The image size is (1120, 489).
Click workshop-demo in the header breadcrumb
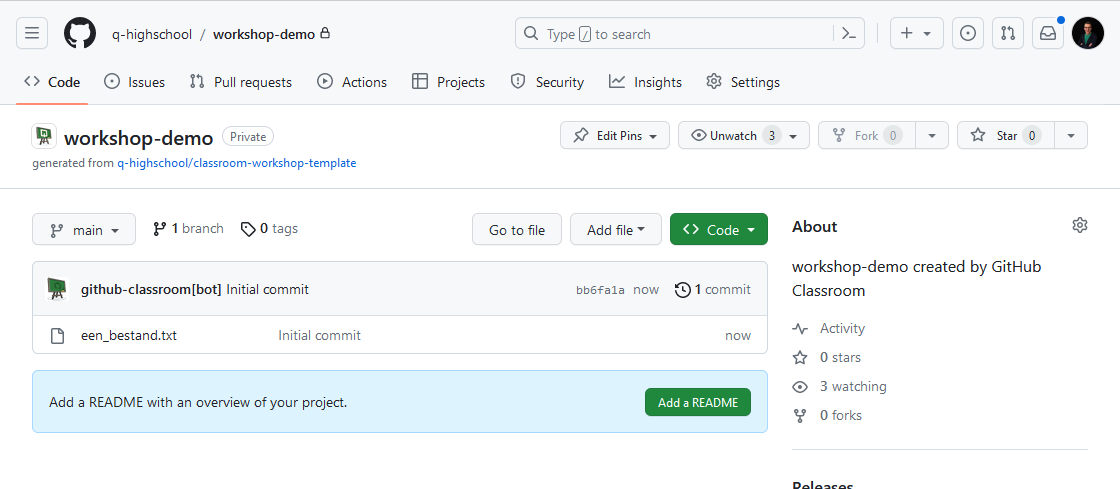(x=264, y=34)
